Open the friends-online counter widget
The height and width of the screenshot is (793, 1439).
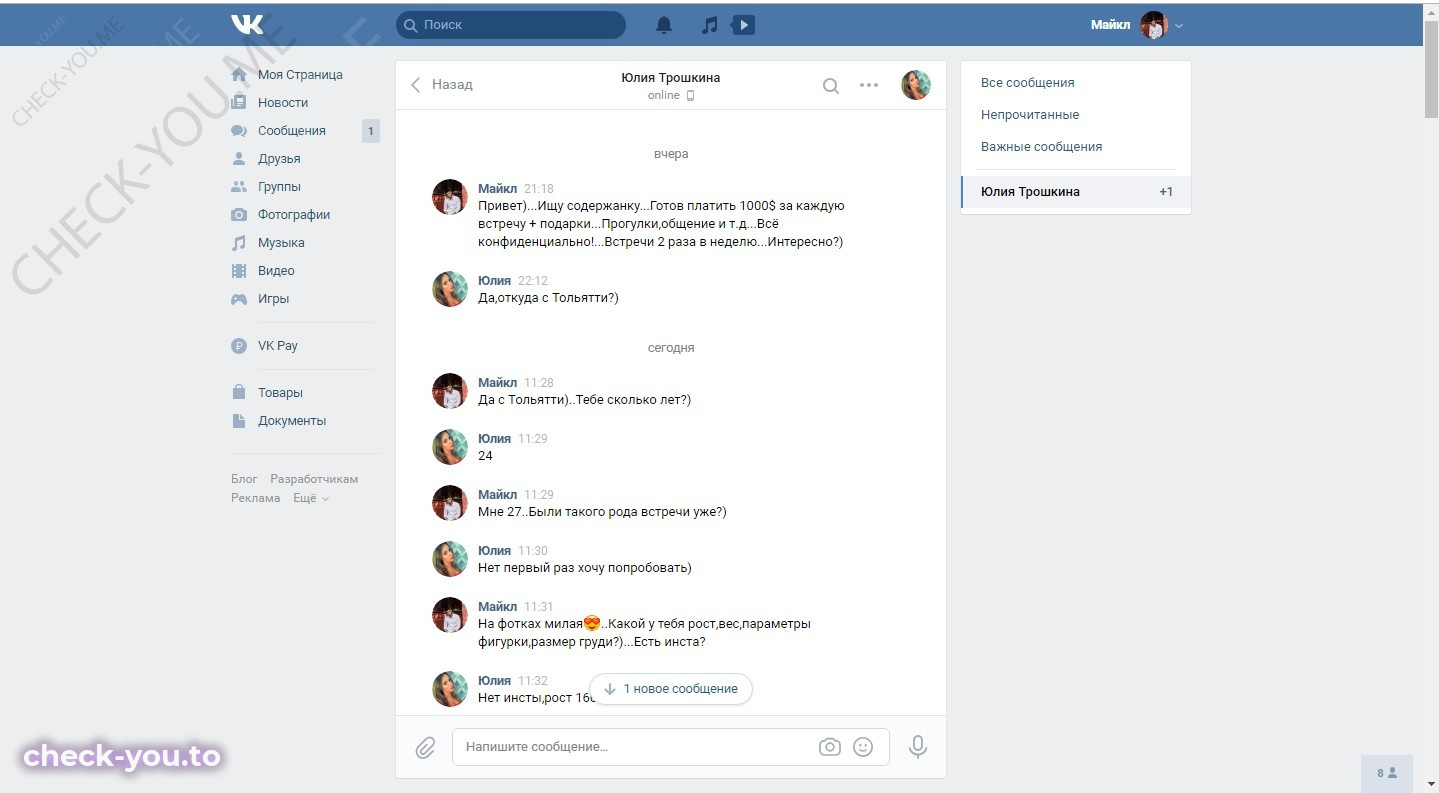pos(1387,773)
